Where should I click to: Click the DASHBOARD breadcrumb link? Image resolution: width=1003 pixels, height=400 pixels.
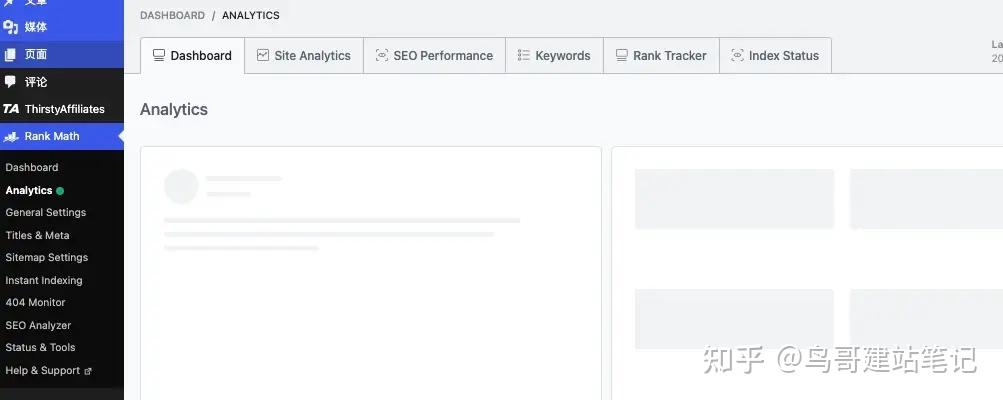pos(172,16)
